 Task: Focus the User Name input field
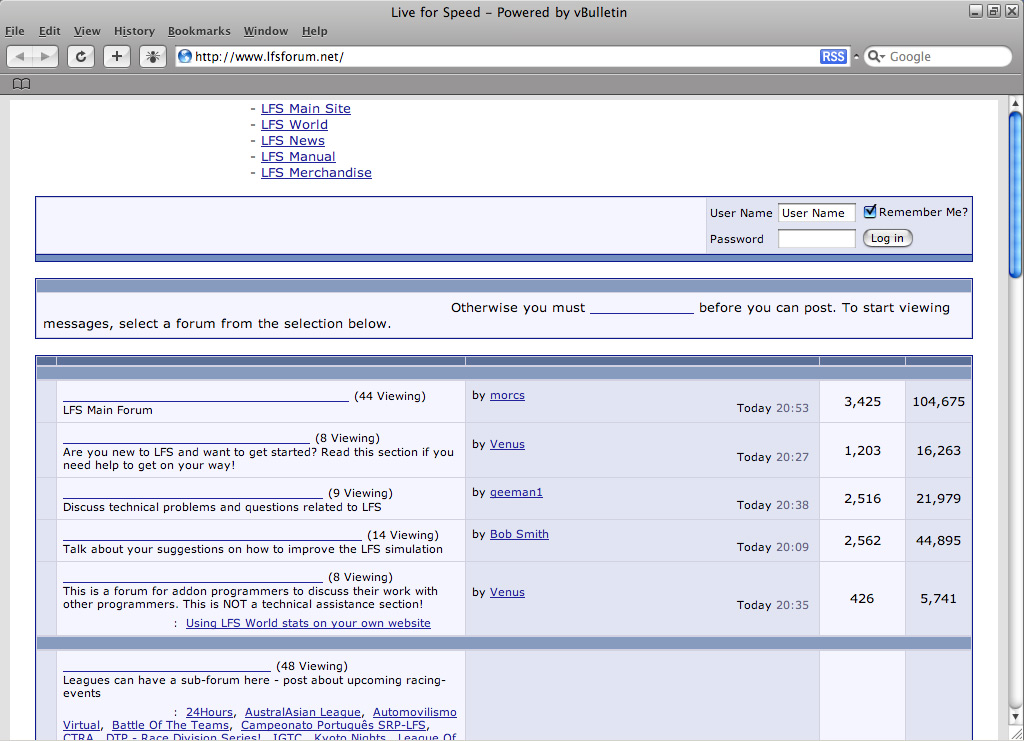point(816,213)
